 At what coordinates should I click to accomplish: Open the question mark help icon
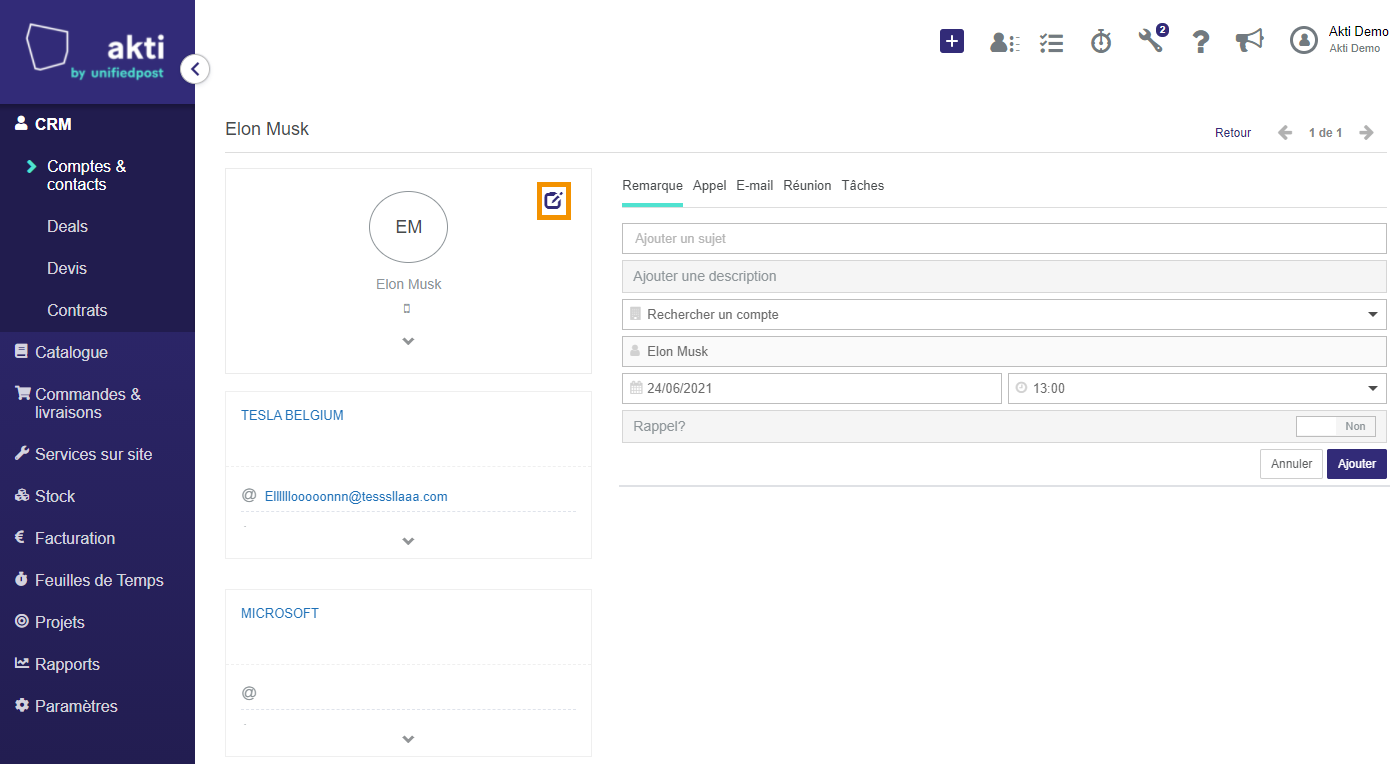point(1201,42)
